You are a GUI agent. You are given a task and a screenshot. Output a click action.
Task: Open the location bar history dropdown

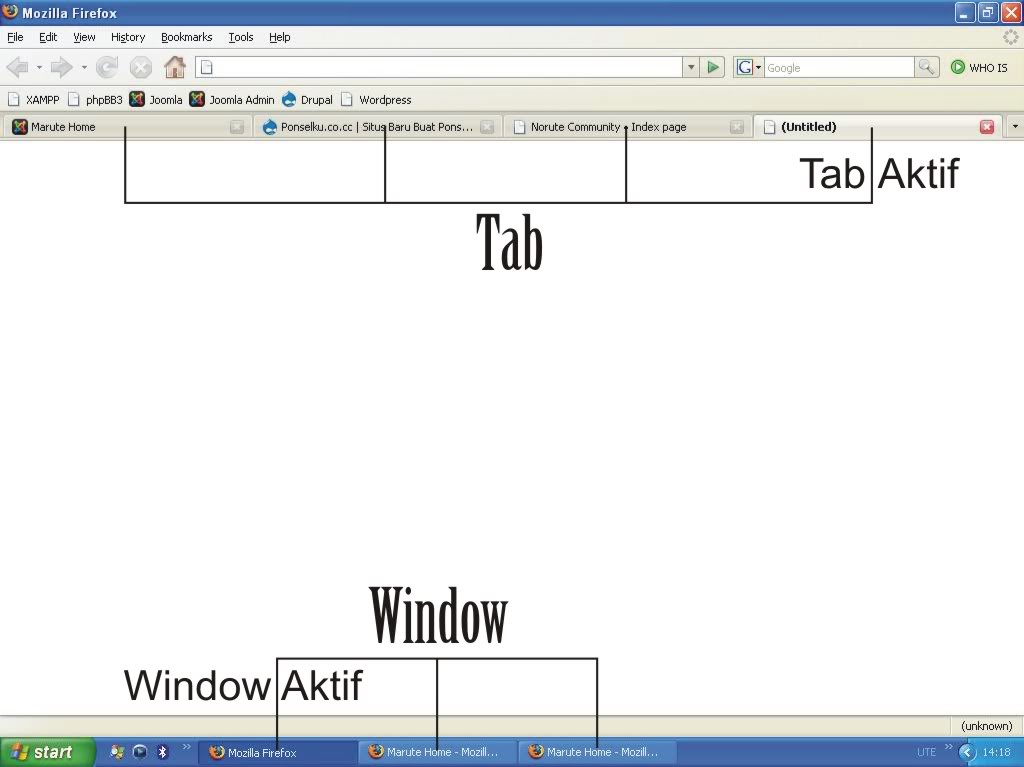(690, 67)
